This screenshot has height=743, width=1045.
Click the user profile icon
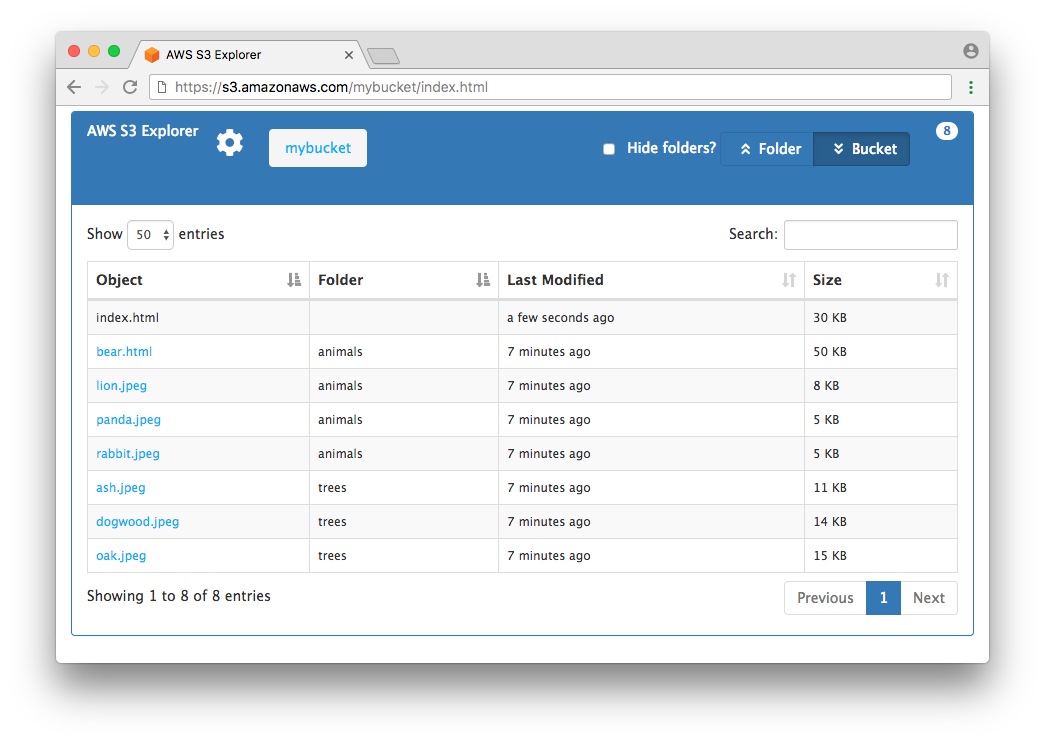970,51
